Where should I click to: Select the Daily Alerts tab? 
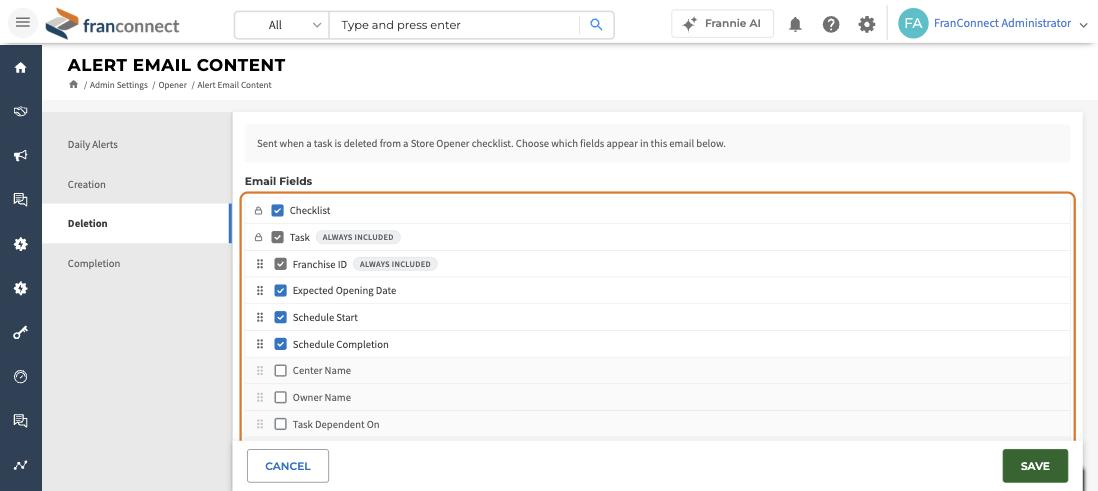click(x=137, y=144)
